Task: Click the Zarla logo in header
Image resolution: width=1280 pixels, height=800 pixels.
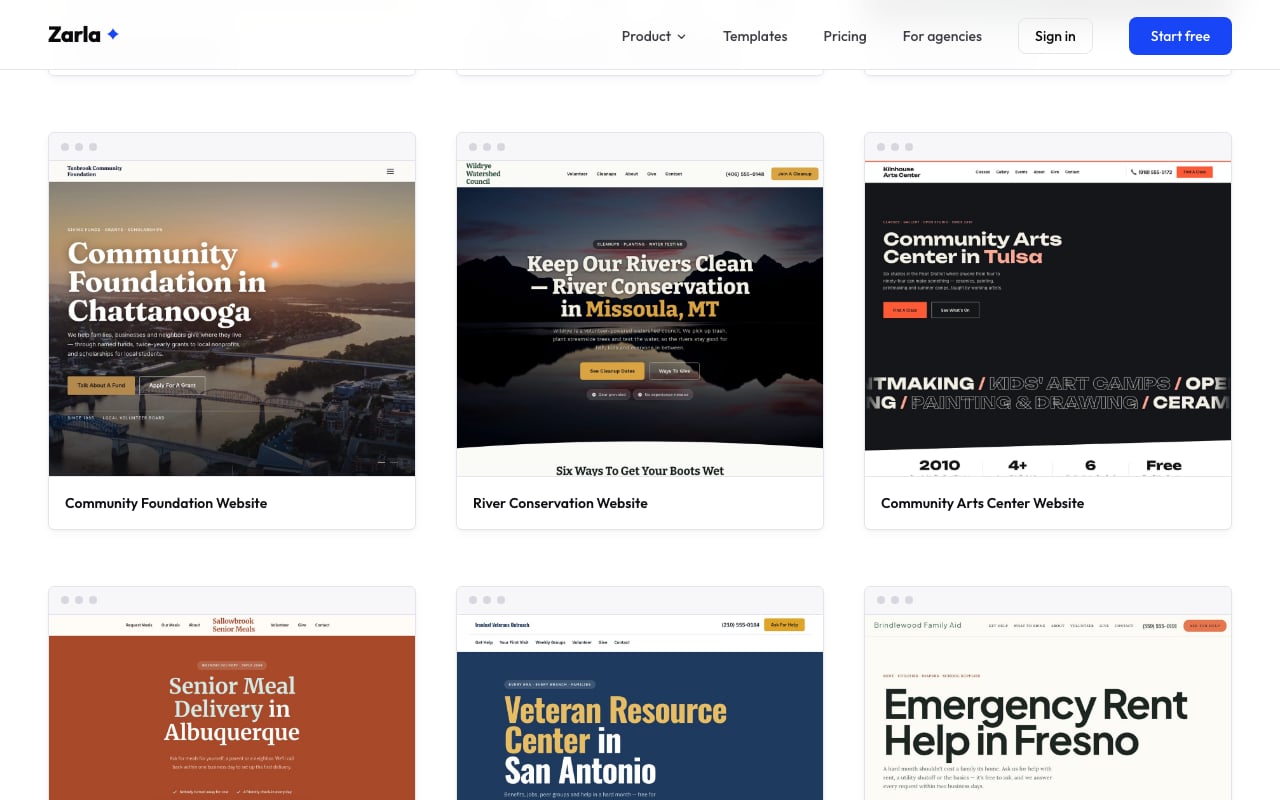Action: click(x=84, y=35)
